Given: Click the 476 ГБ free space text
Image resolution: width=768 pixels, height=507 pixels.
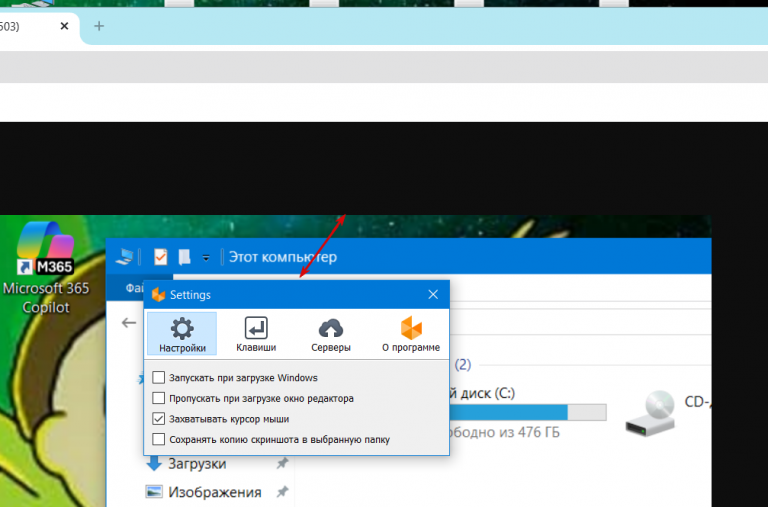Looking at the screenshot, I should point(502,432).
